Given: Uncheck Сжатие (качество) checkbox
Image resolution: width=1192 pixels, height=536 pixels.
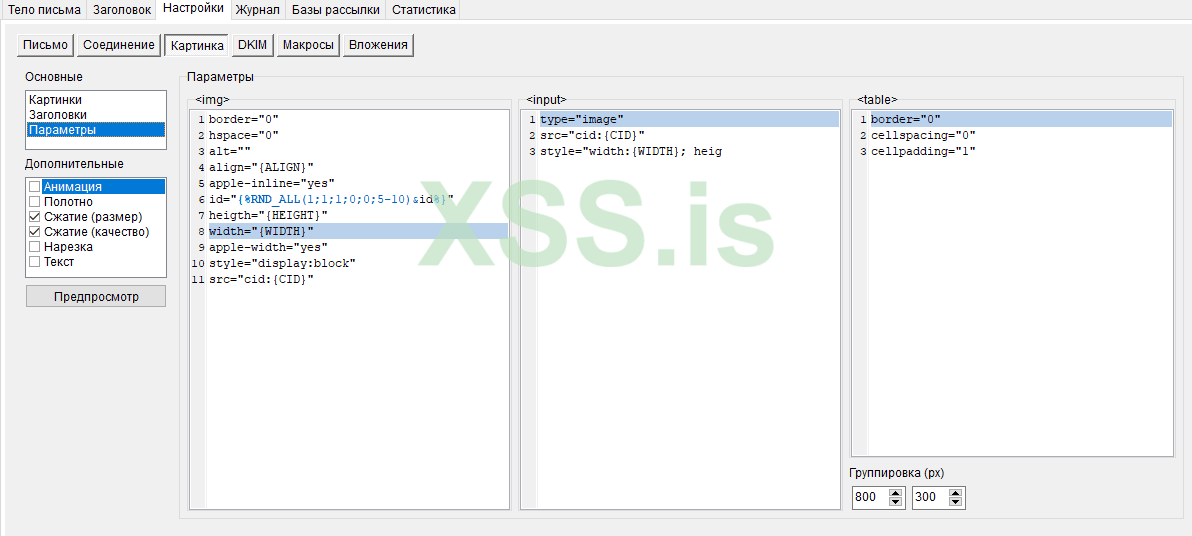Looking at the screenshot, I should pyautogui.click(x=34, y=232).
